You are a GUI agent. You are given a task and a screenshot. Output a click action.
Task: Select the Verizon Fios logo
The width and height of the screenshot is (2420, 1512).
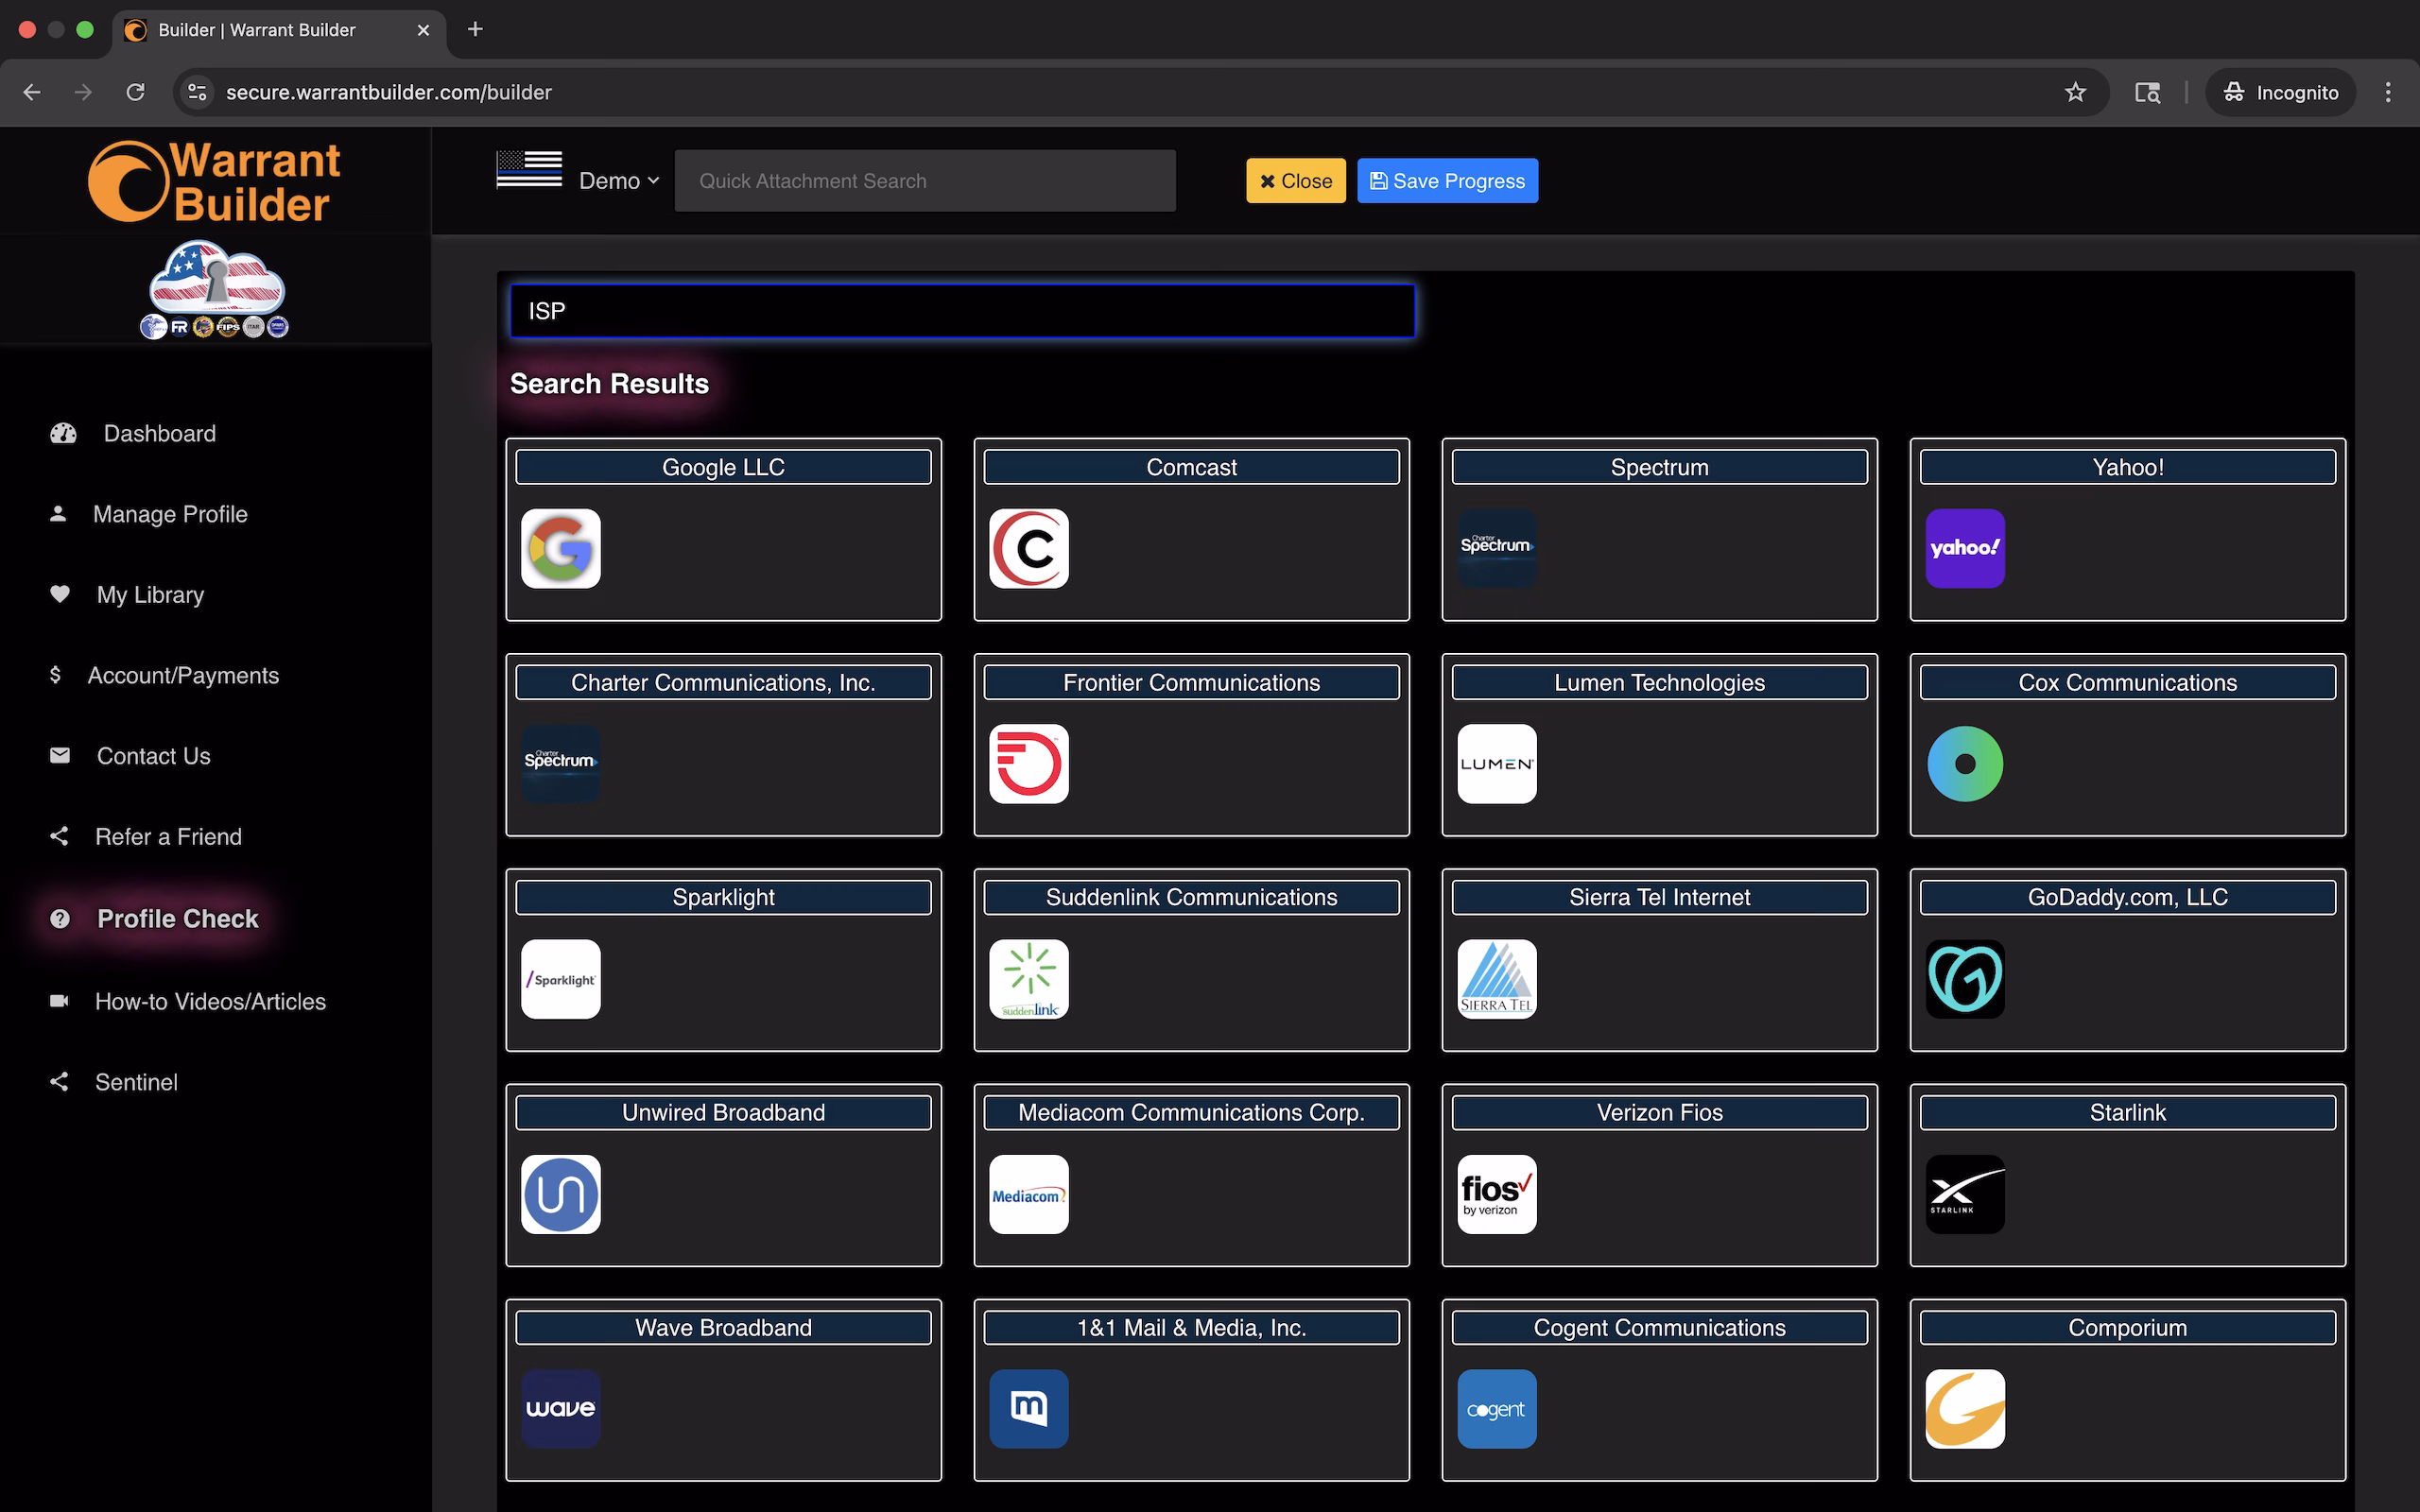[1496, 1194]
